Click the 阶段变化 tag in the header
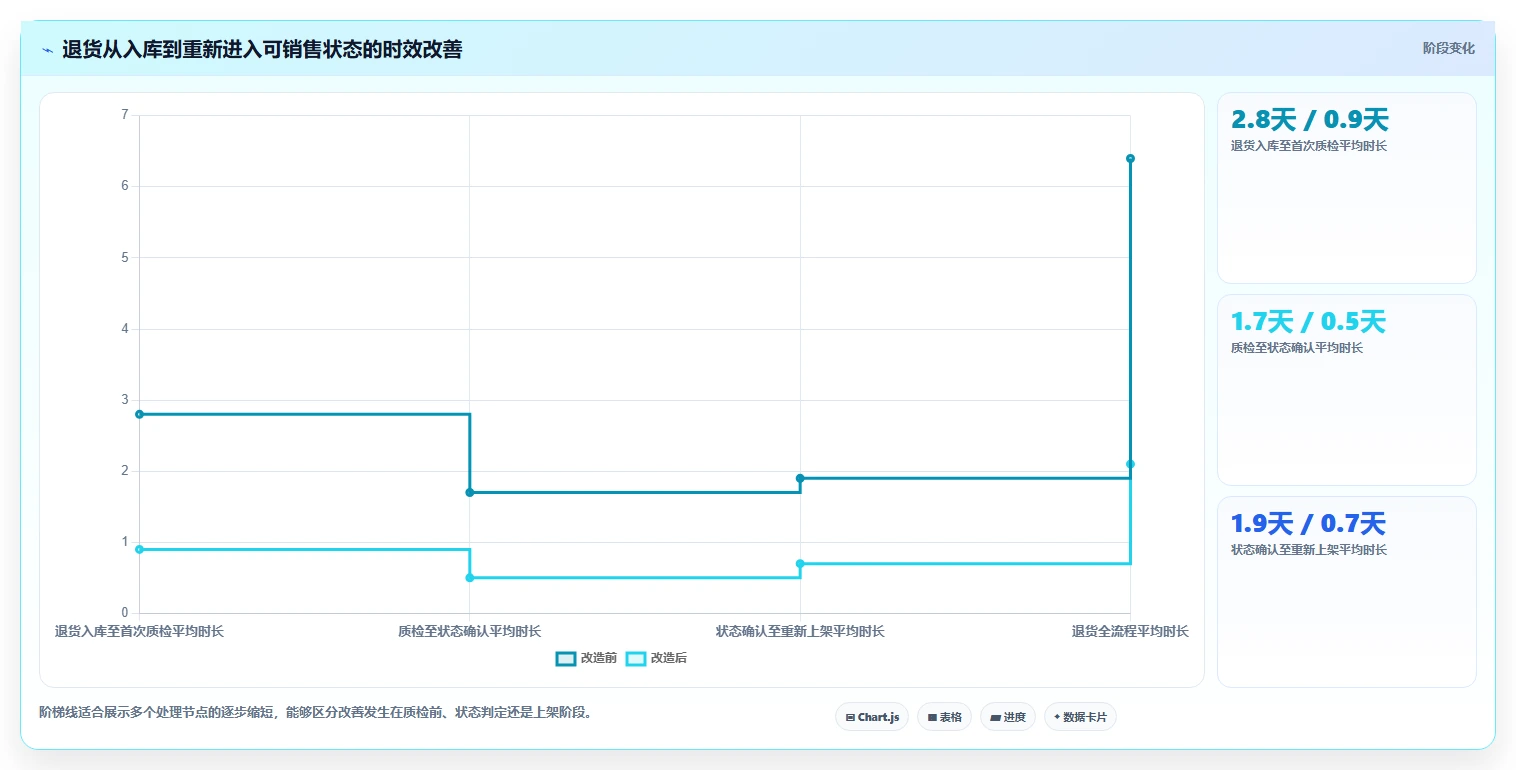Image resolution: width=1516 pixels, height=770 pixels. (x=1448, y=48)
